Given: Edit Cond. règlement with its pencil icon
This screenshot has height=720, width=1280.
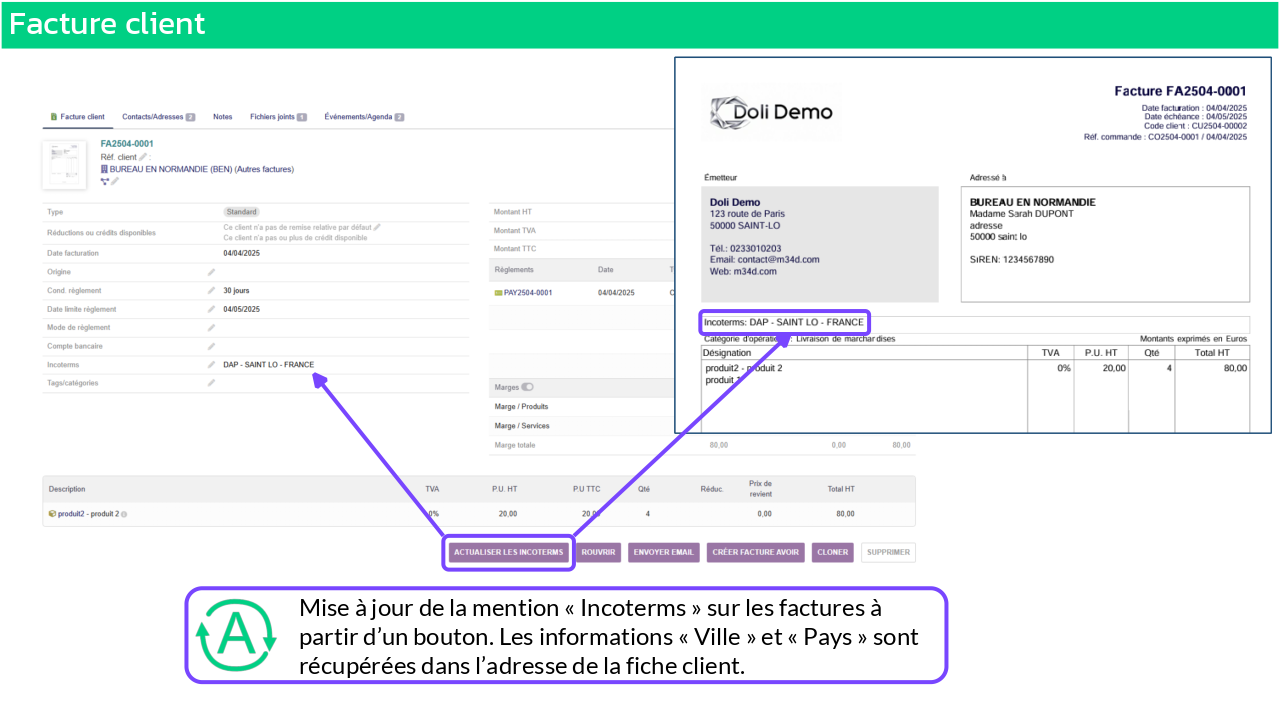Looking at the screenshot, I should (211, 291).
